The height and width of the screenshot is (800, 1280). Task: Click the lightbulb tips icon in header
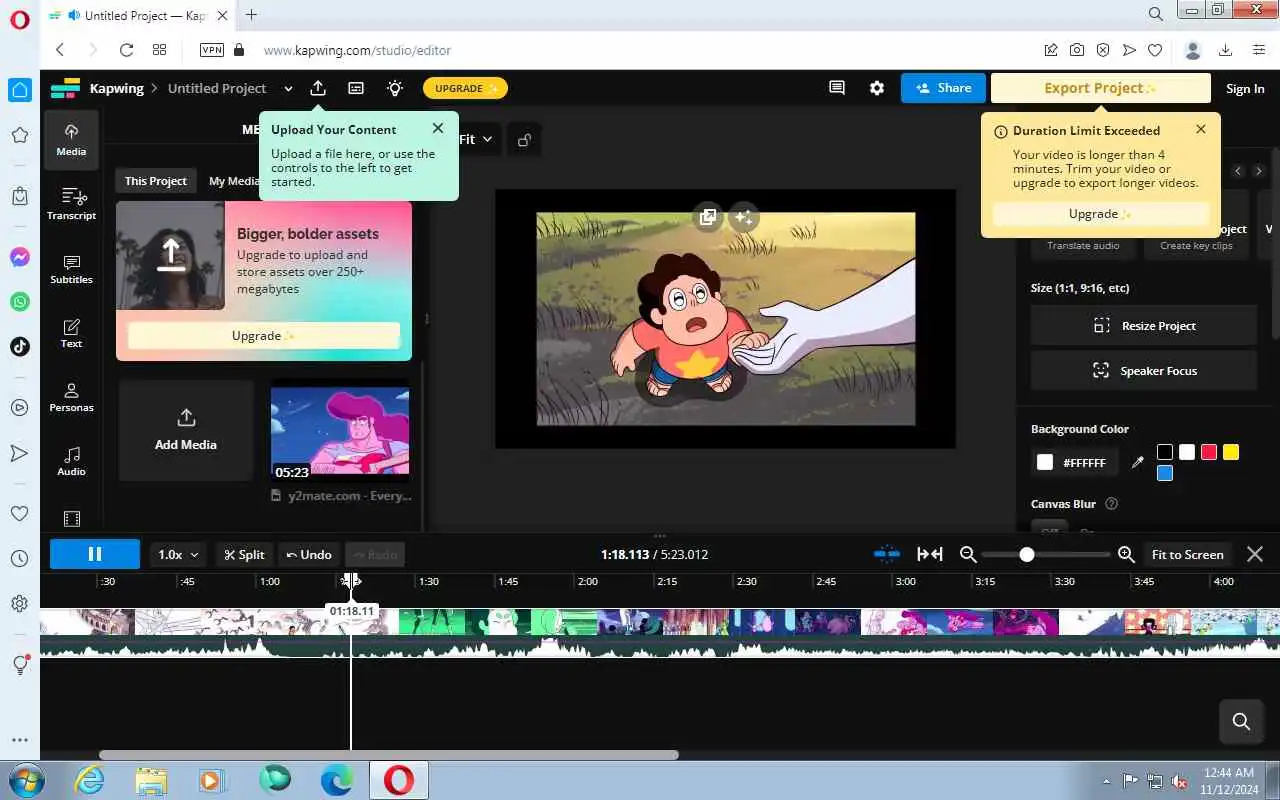tap(395, 88)
